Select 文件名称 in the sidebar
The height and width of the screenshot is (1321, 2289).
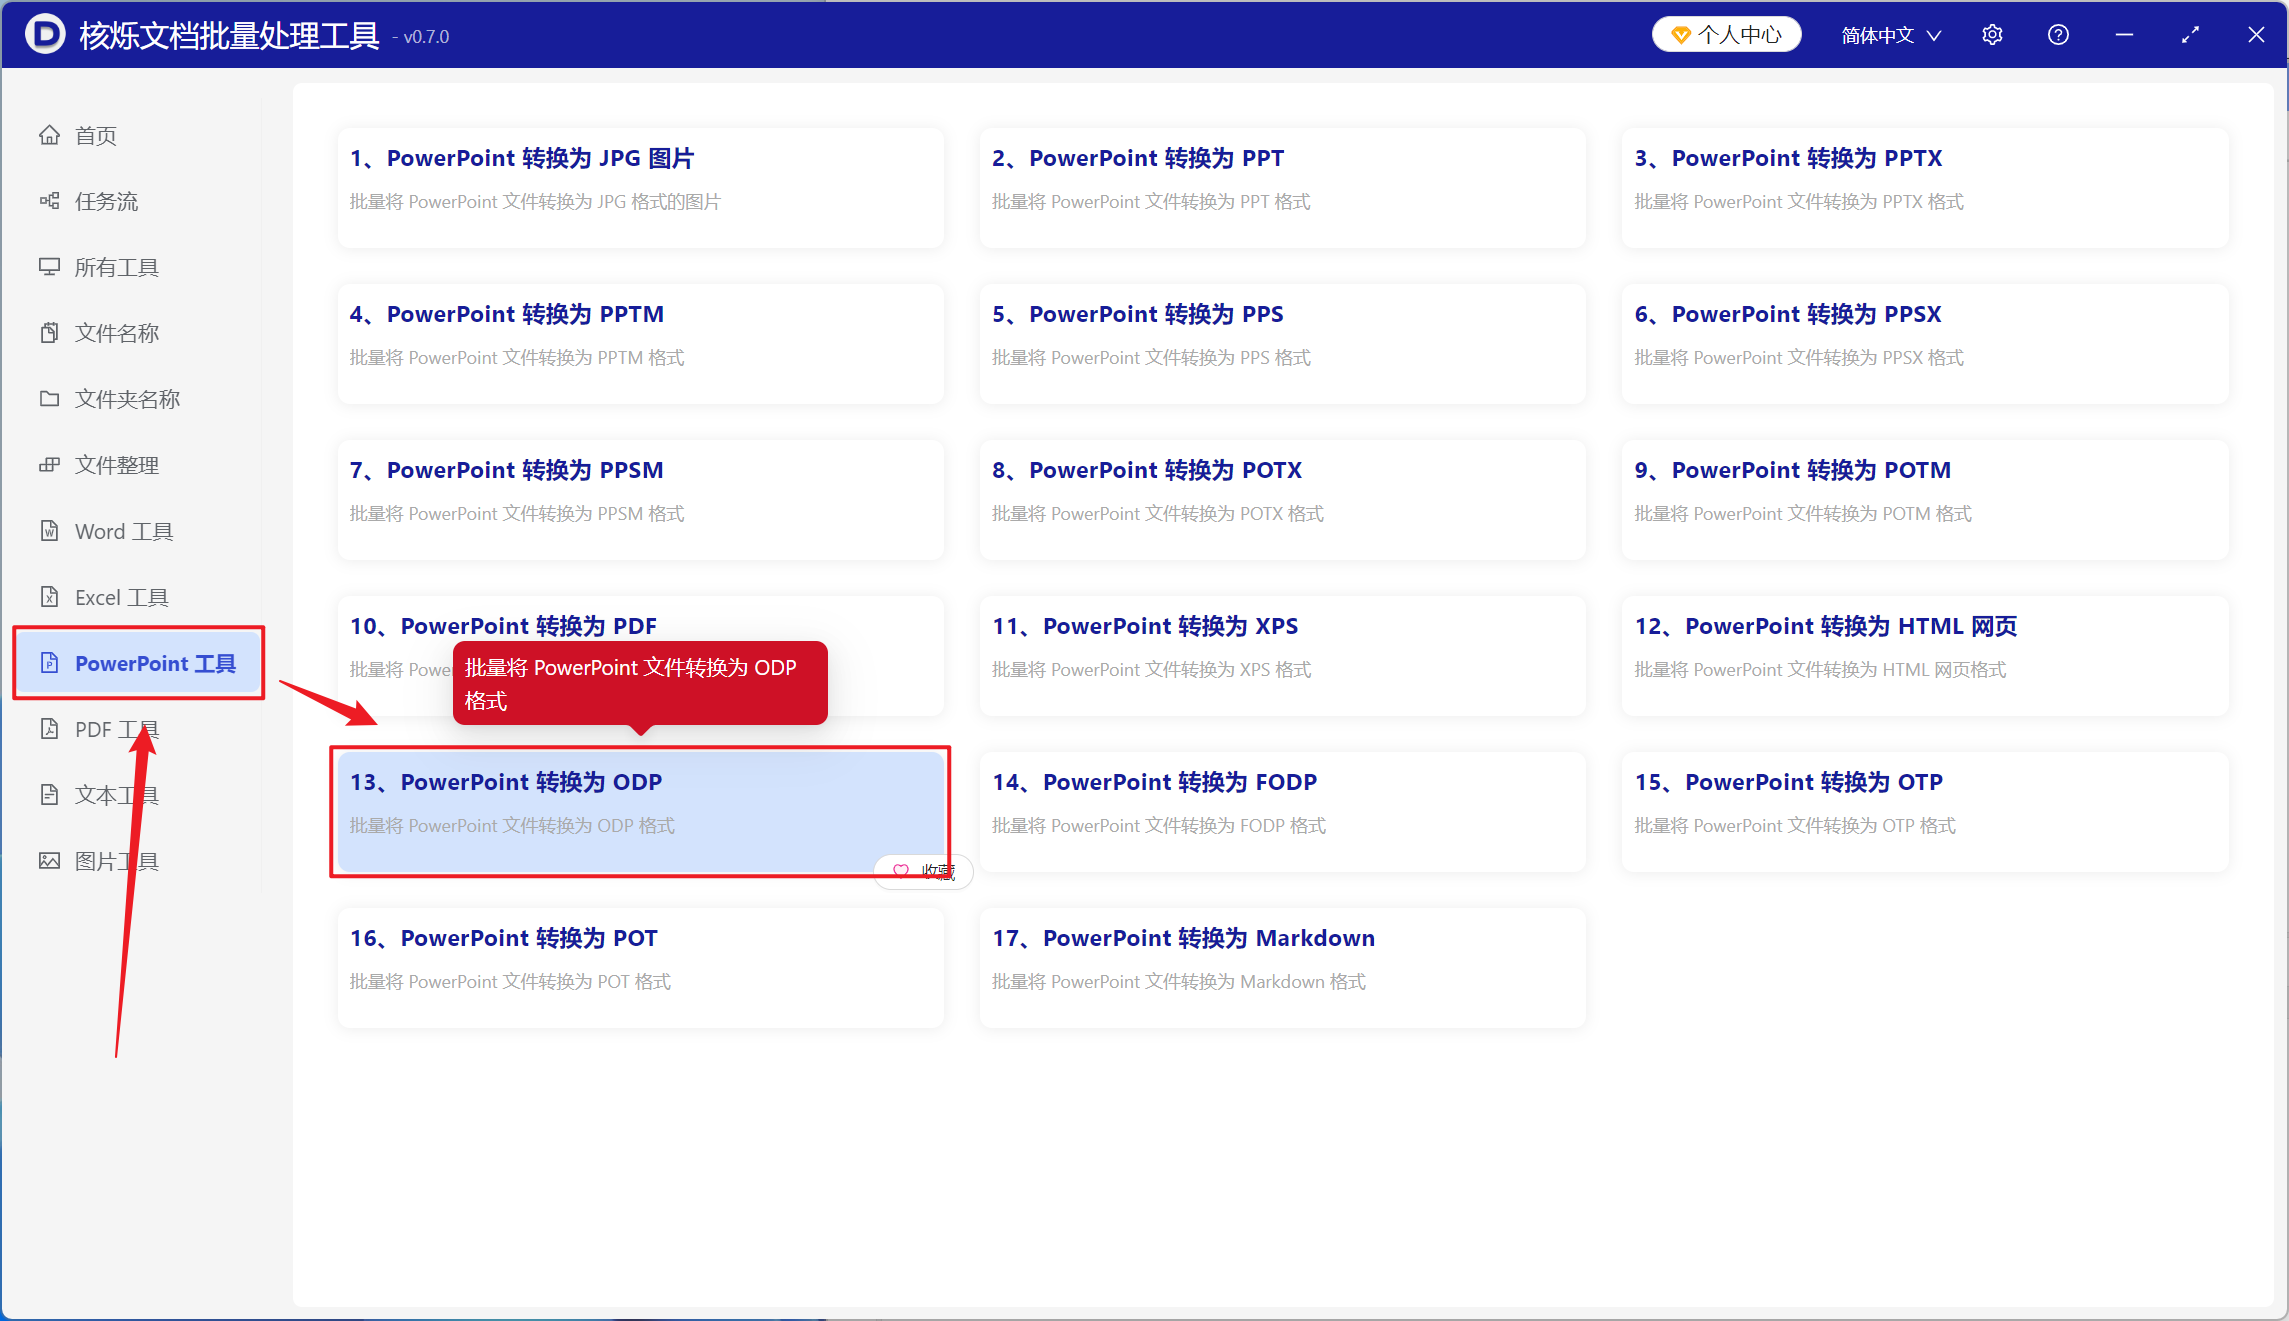[139, 333]
